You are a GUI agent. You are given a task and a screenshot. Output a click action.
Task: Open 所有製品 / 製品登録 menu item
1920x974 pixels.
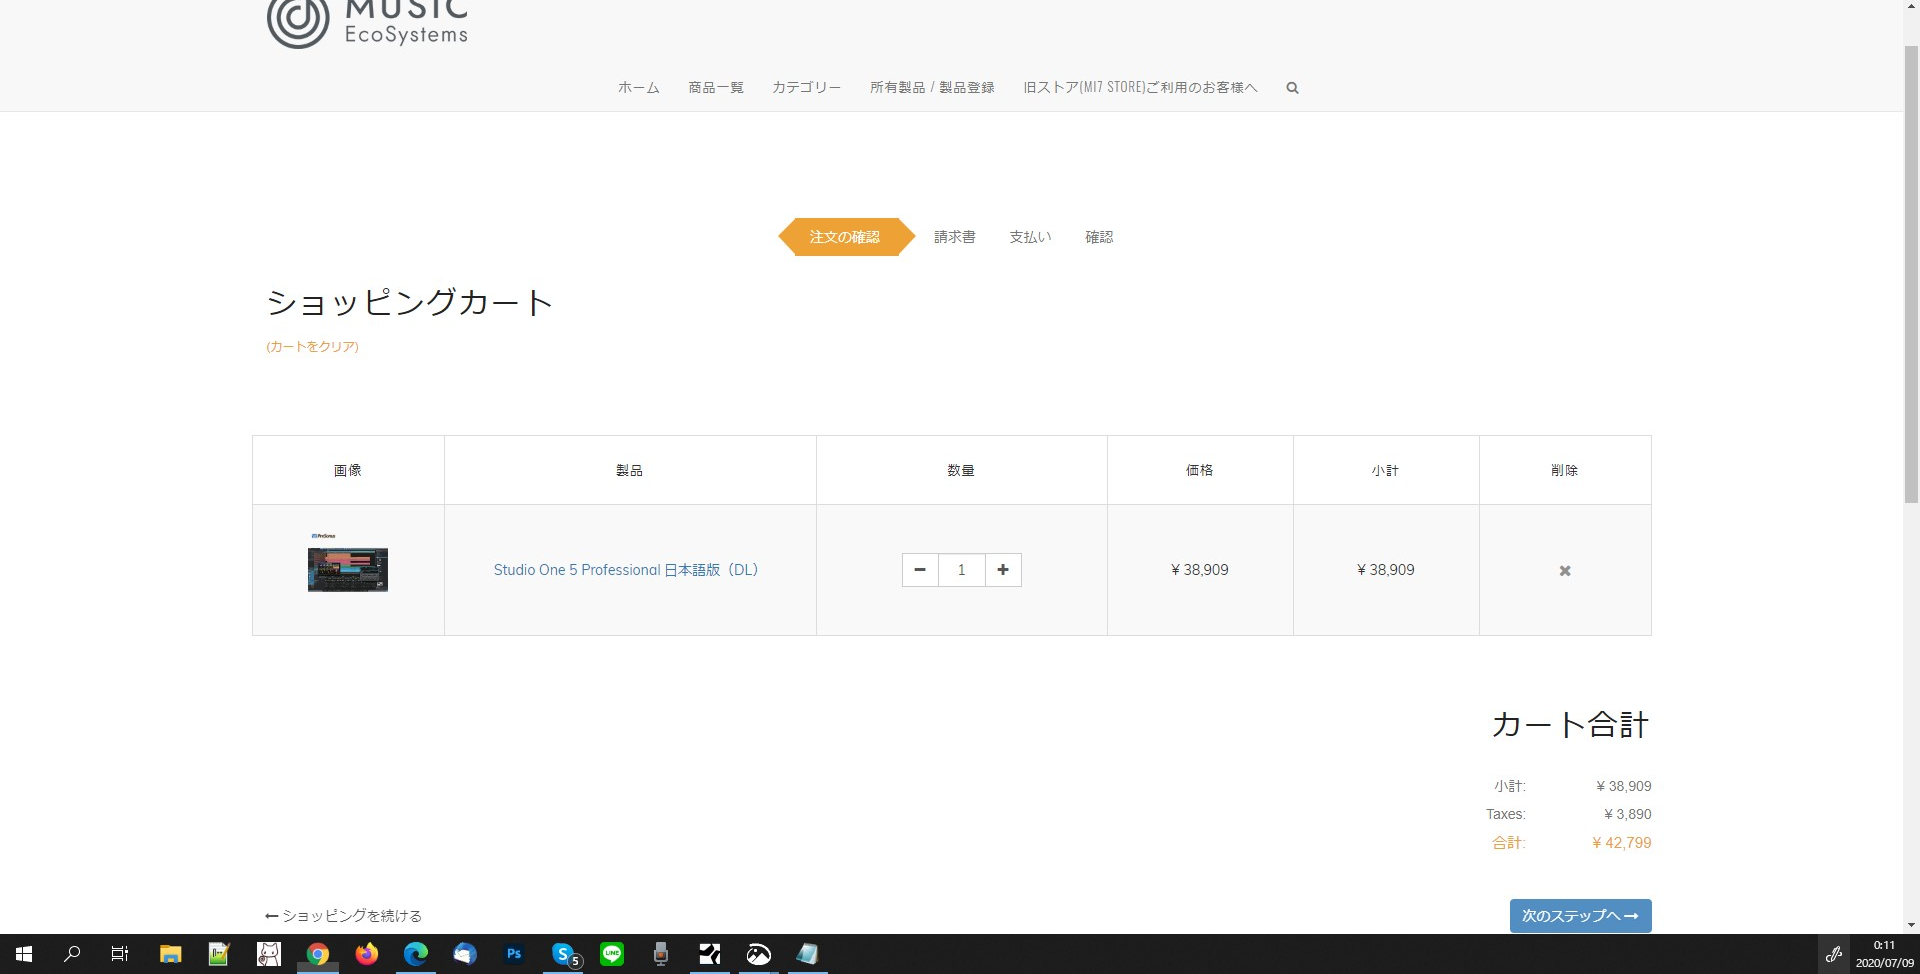point(932,88)
